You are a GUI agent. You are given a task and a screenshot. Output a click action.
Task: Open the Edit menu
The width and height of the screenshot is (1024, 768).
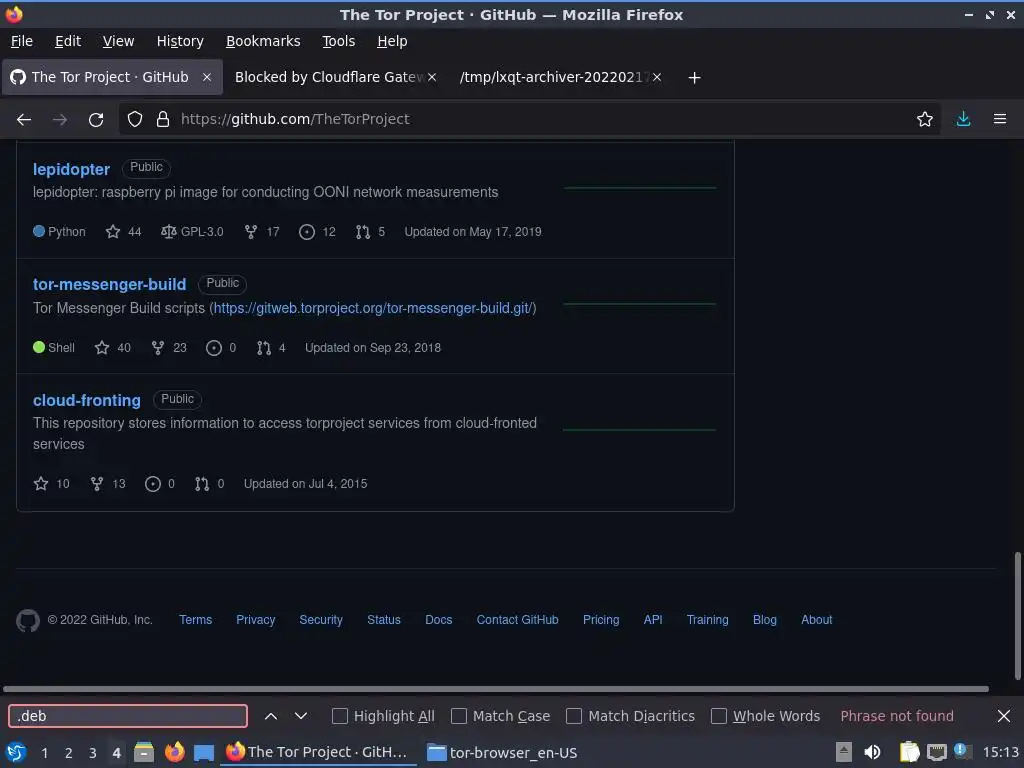pos(68,41)
